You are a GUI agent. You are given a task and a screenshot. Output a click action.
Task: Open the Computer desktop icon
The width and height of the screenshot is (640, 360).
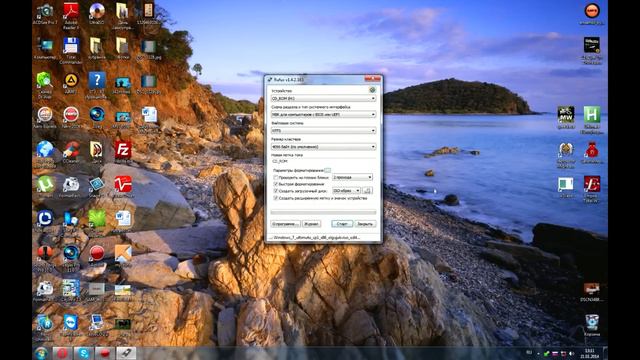click(45, 48)
